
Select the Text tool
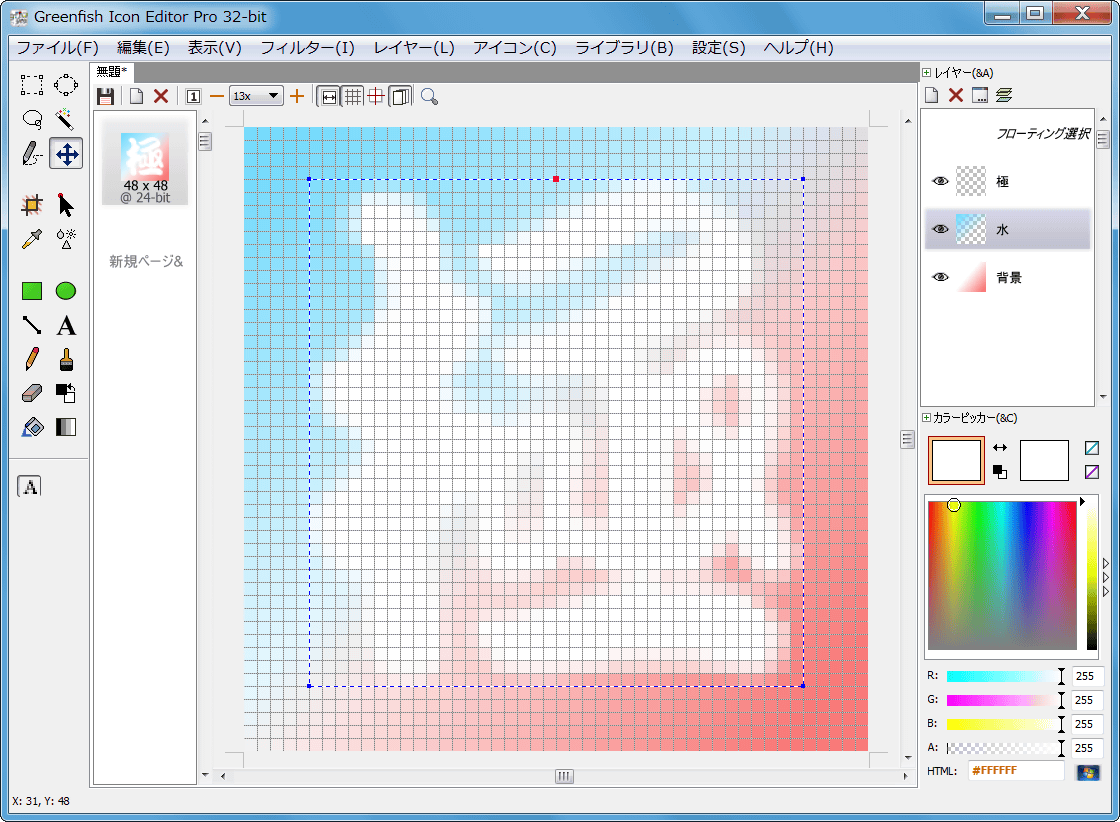(66, 325)
